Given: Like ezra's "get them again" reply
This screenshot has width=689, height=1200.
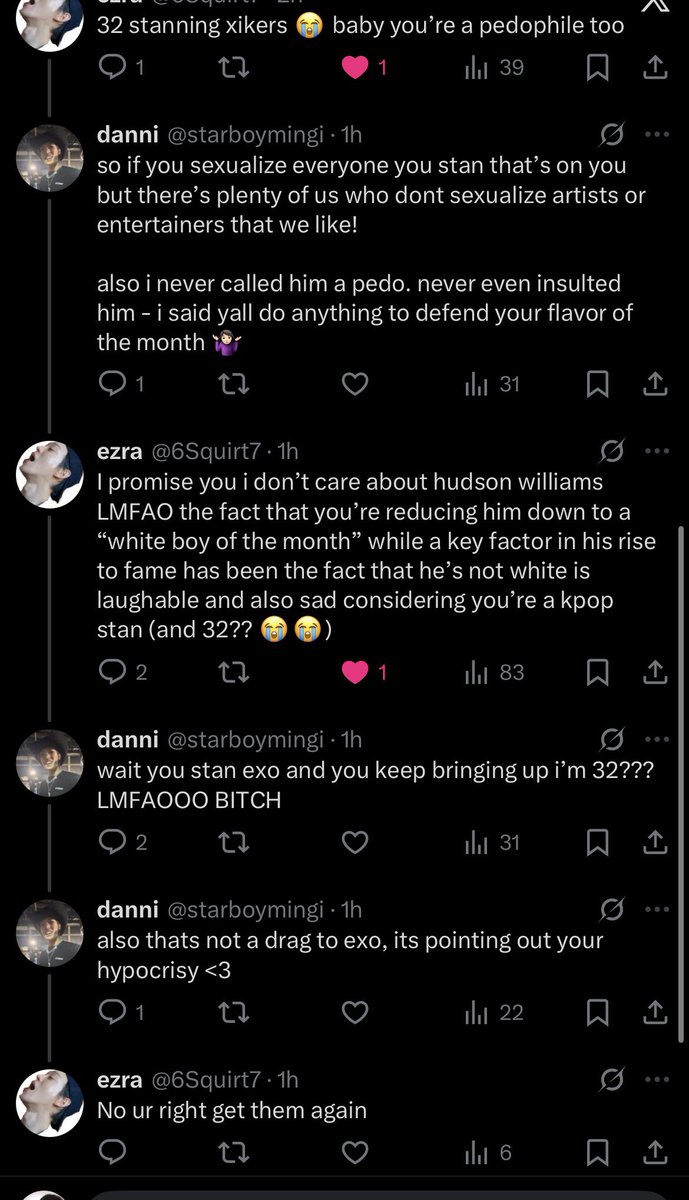Looking at the screenshot, I should [355, 1153].
